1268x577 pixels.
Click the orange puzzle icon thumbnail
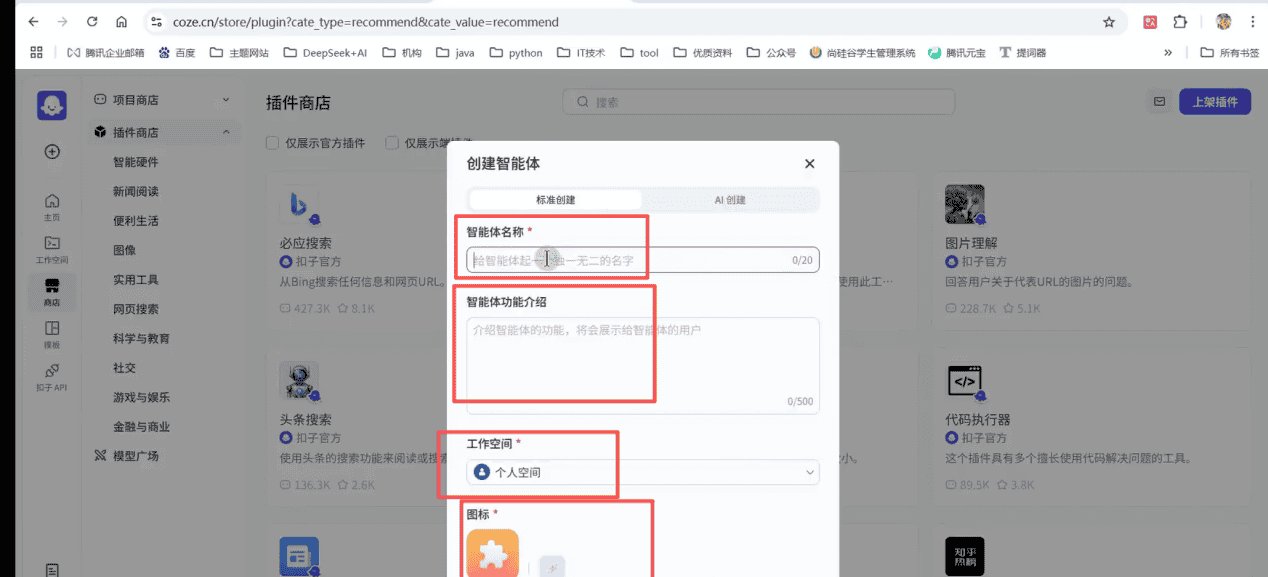[492, 555]
